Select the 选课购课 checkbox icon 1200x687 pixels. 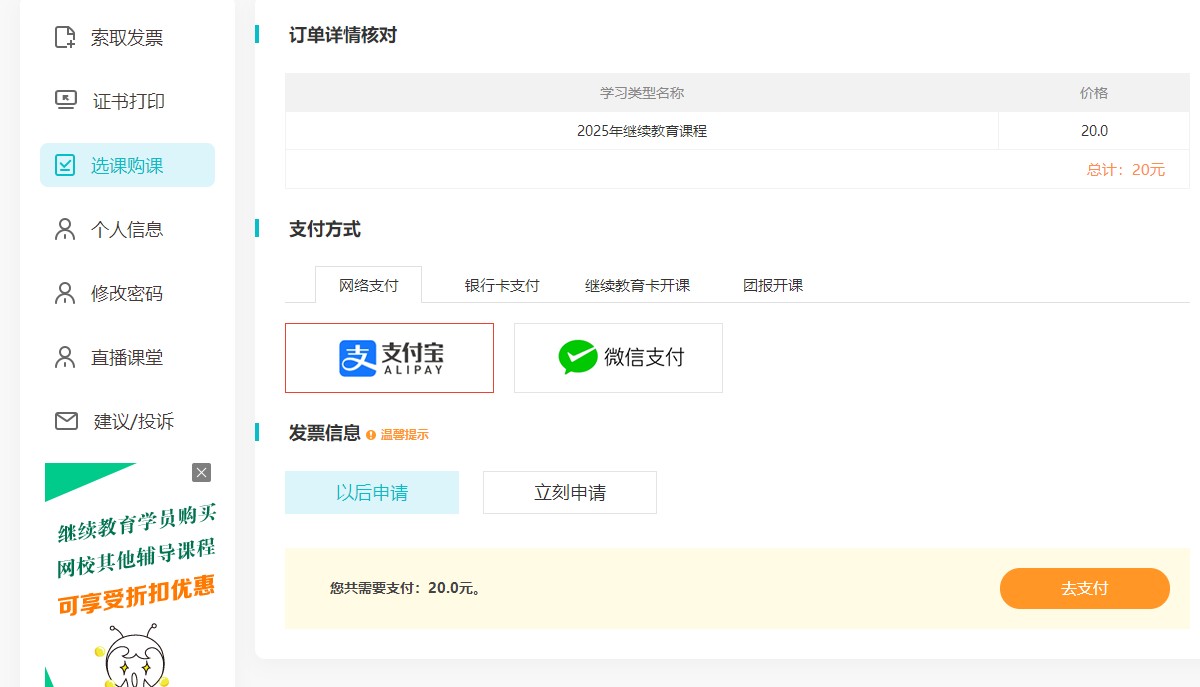65,166
